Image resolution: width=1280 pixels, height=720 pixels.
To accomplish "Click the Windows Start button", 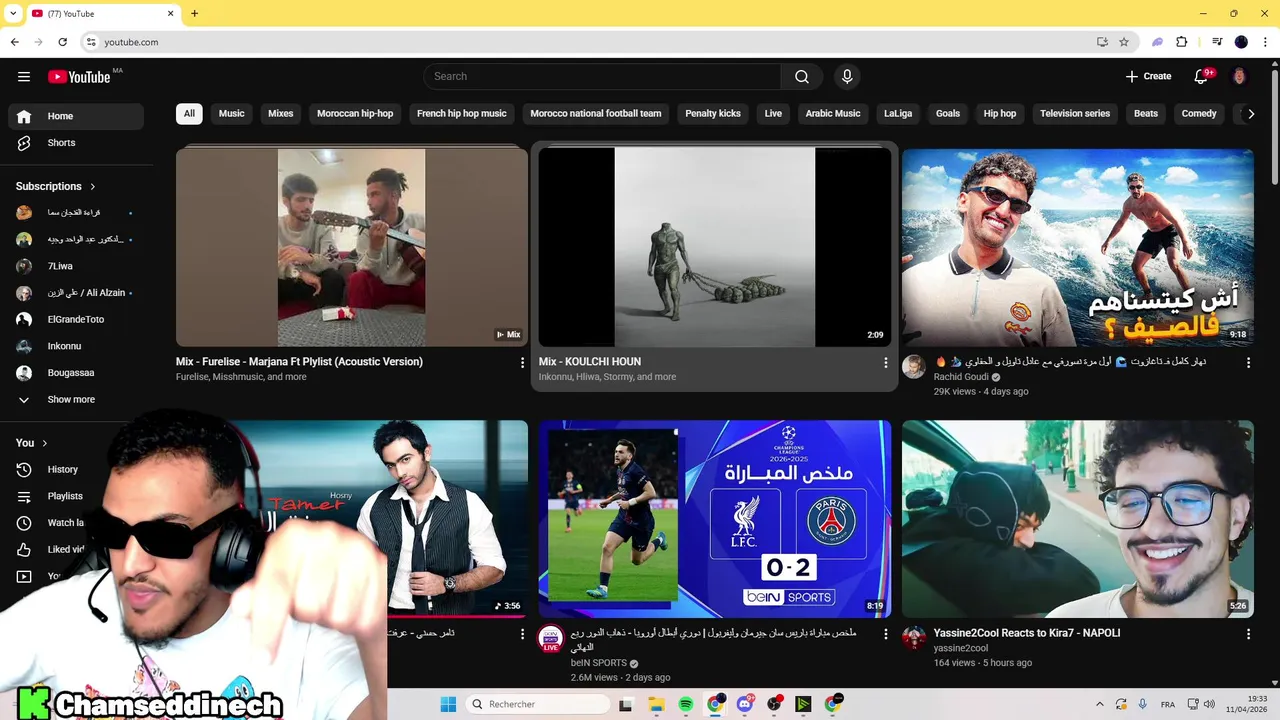I will point(448,704).
